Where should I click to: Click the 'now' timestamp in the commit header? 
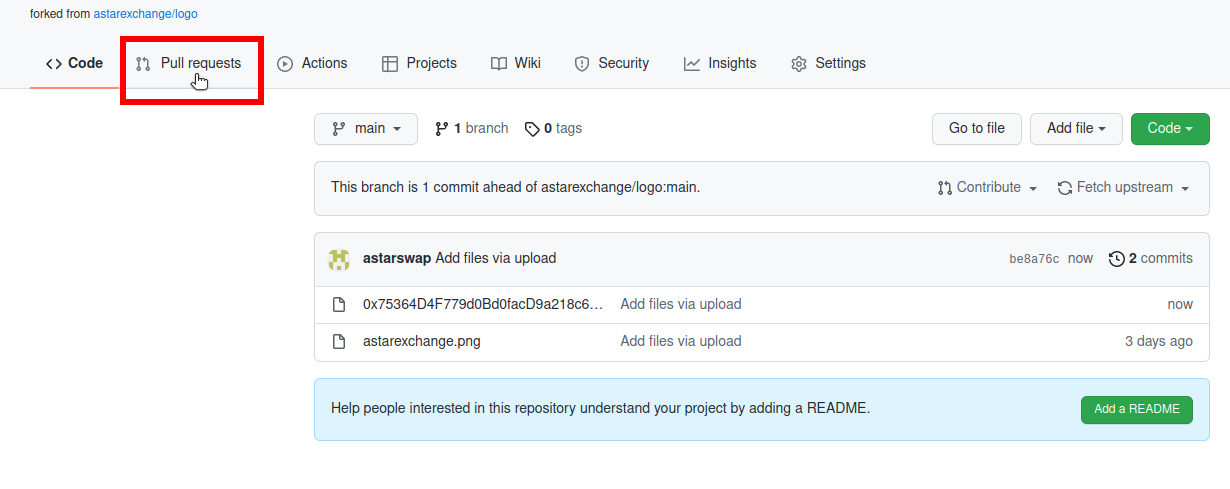point(1080,258)
